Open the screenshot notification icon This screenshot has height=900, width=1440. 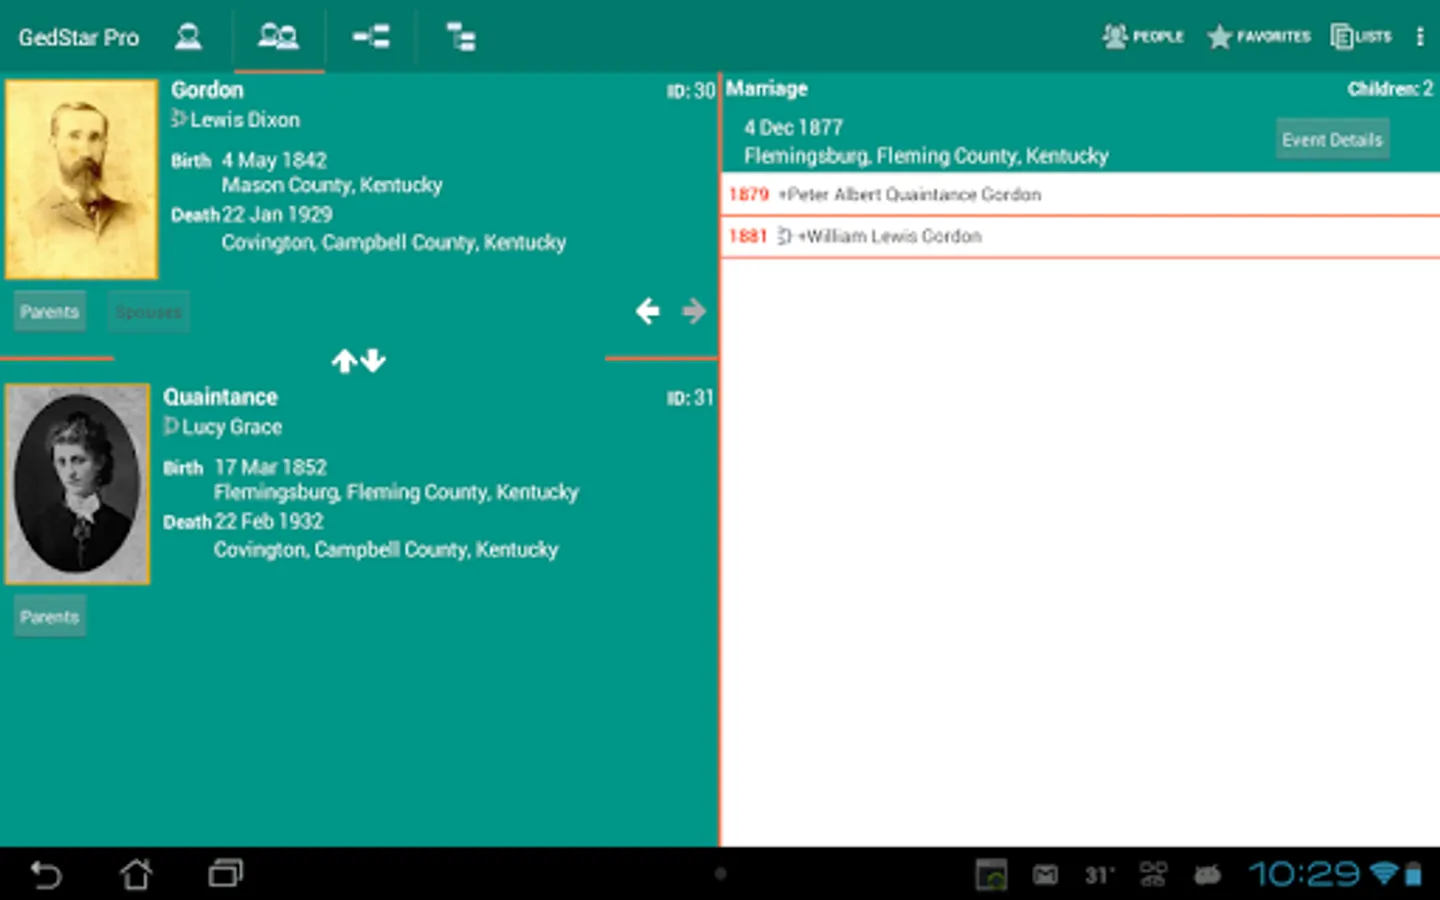point(991,875)
